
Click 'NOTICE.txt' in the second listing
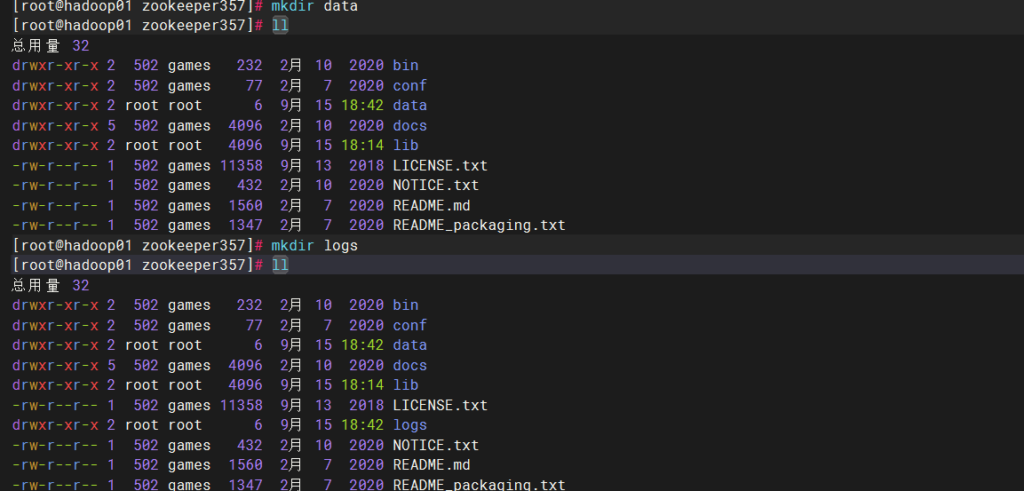tap(435, 445)
